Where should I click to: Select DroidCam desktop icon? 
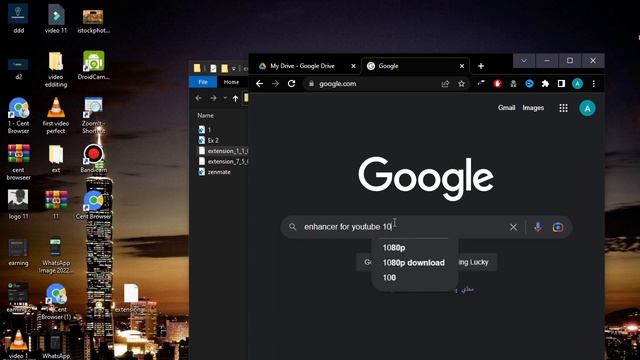coord(93,65)
